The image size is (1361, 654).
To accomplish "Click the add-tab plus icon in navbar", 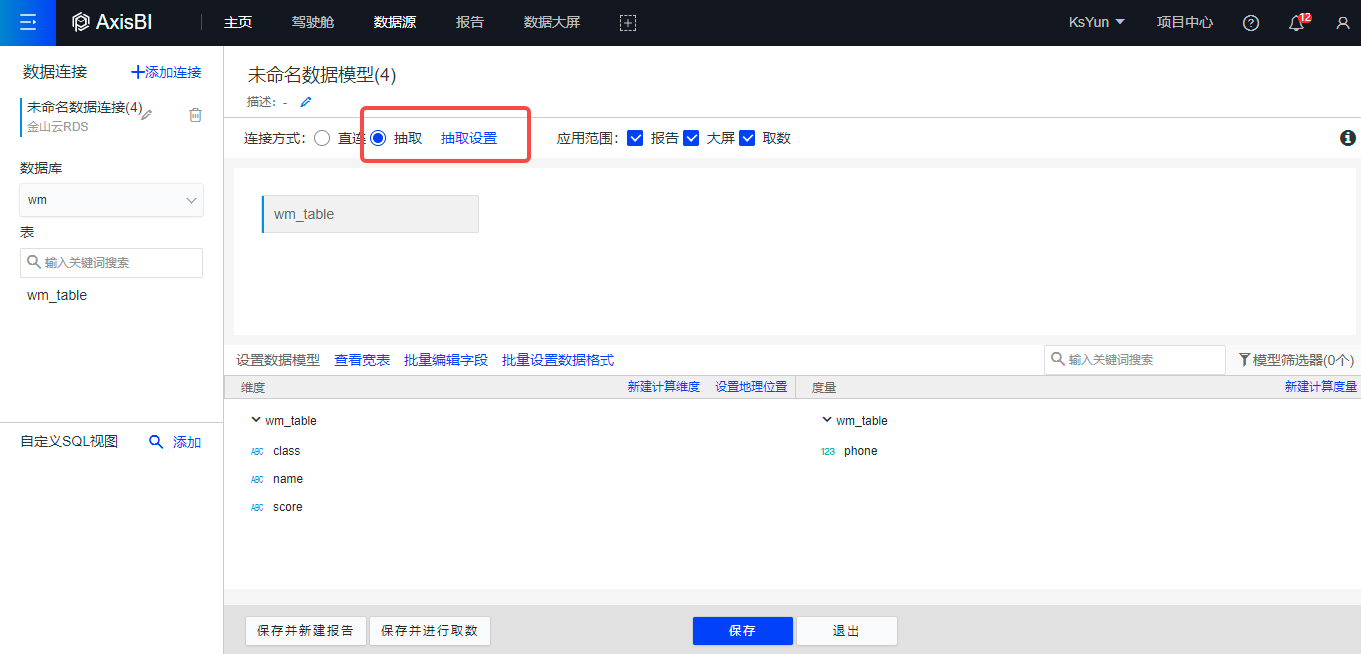I will click(628, 23).
